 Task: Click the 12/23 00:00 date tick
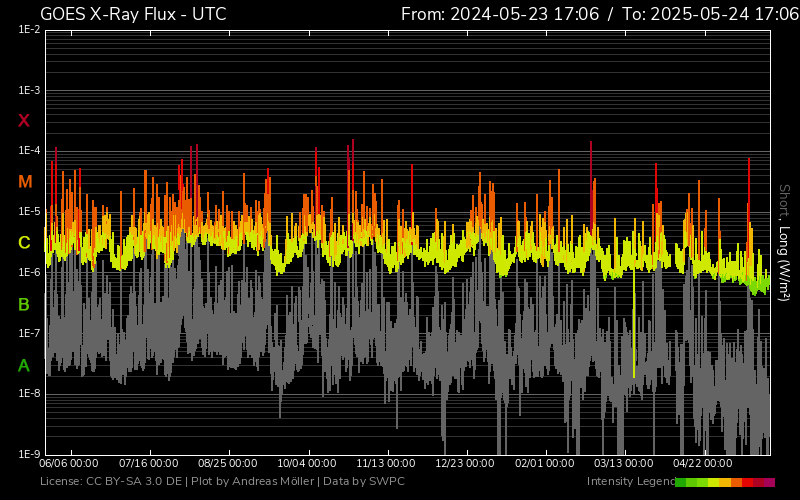(465, 464)
